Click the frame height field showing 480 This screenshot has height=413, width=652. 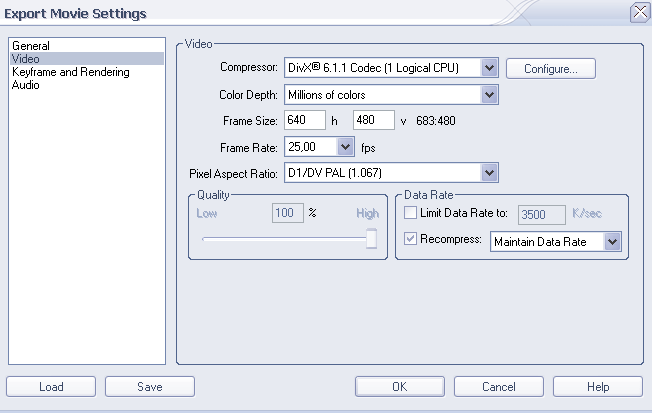[373, 120]
